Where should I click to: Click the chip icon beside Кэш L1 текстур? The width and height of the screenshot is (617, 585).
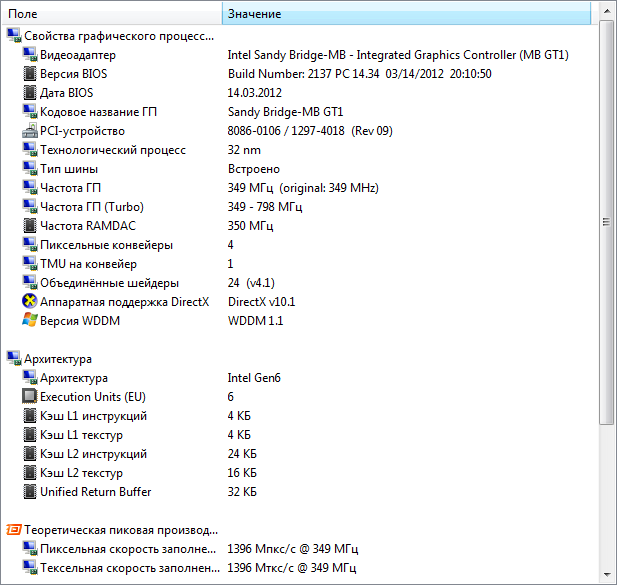click(30, 434)
